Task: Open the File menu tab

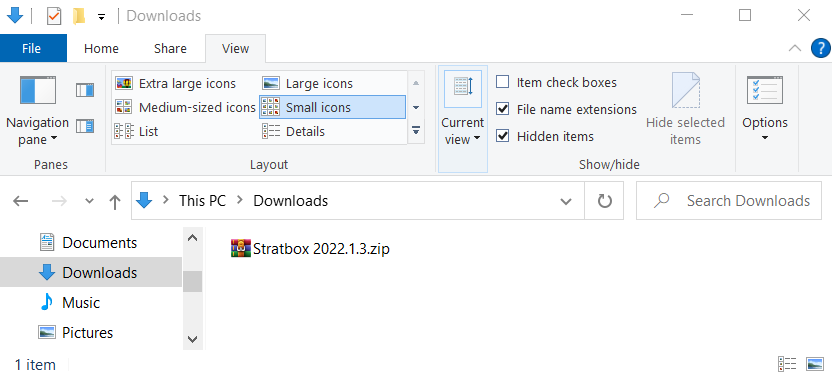Action: pos(32,49)
